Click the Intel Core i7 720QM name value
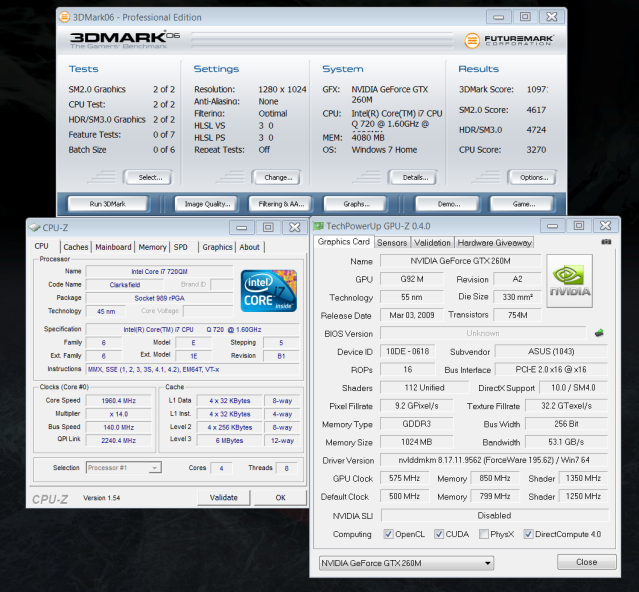 pyautogui.click(x=159, y=271)
